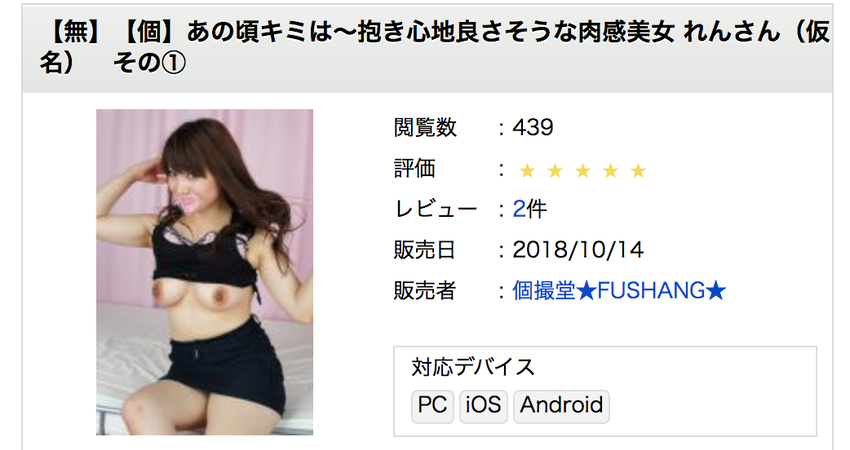Click the レビュー label
850x450 pixels.
click(x=436, y=209)
